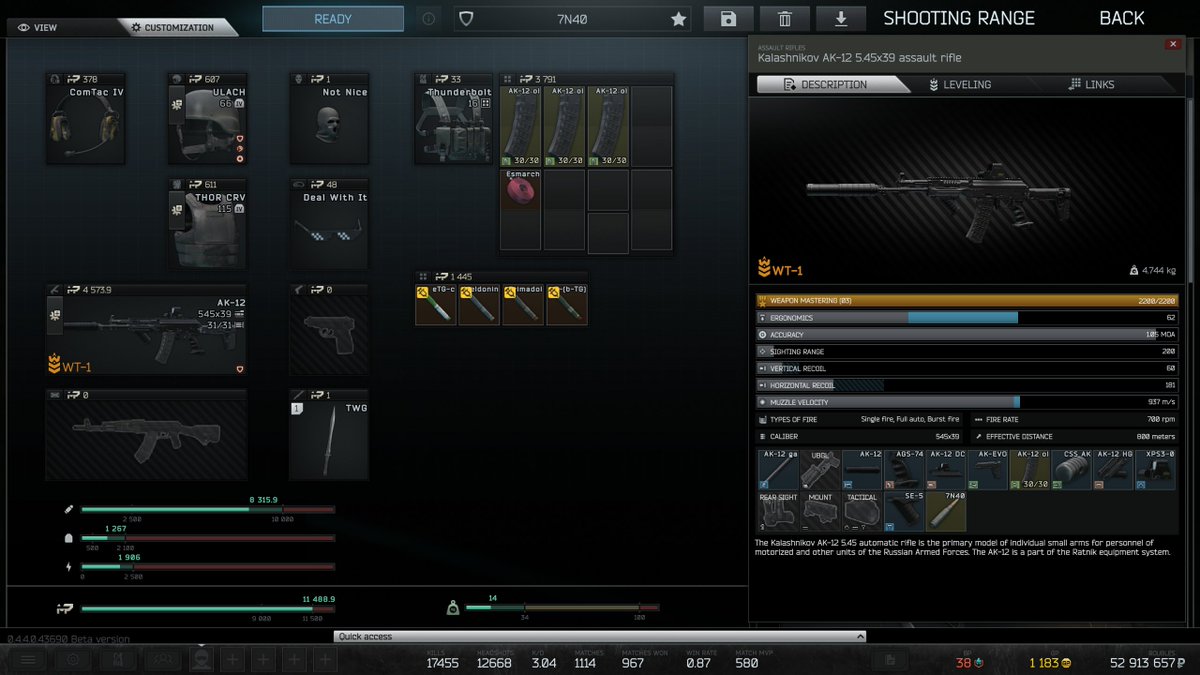Open the SHOOTING RANGE
The height and width of the screenshot is (675, 1200).
click(958, 18)
